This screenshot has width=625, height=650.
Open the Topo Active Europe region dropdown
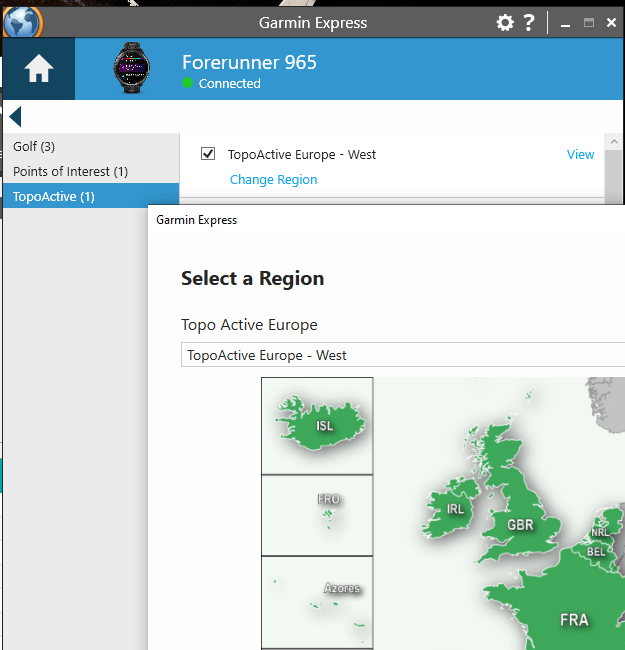click(x=403, y=355)
